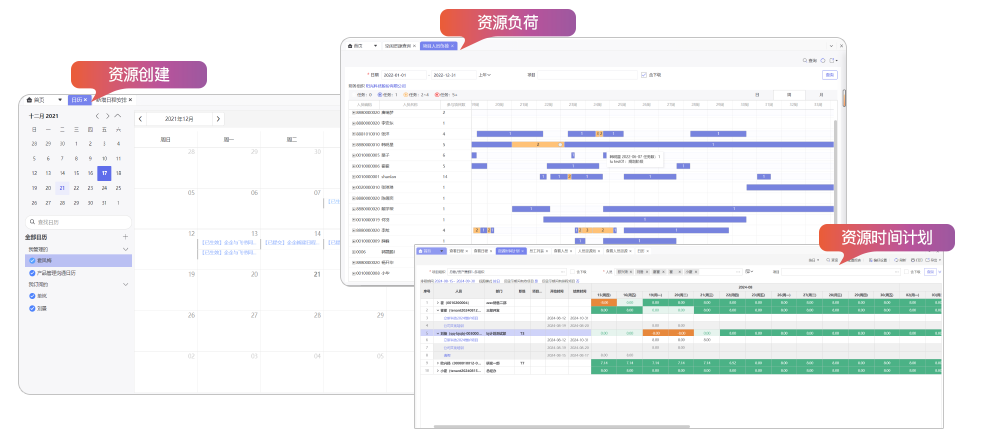This screenshot has width=1000, height=441.
Task: Toggle the 含下级 checkbox in resource load
Action: [643, 75]
